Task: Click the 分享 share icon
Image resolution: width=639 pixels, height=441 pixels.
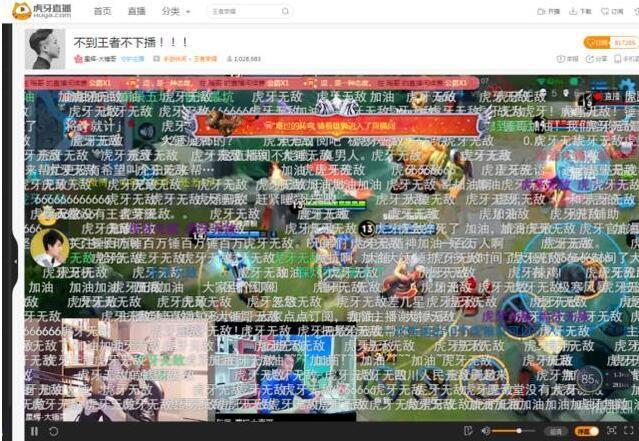Action: [x=596, y=59]
